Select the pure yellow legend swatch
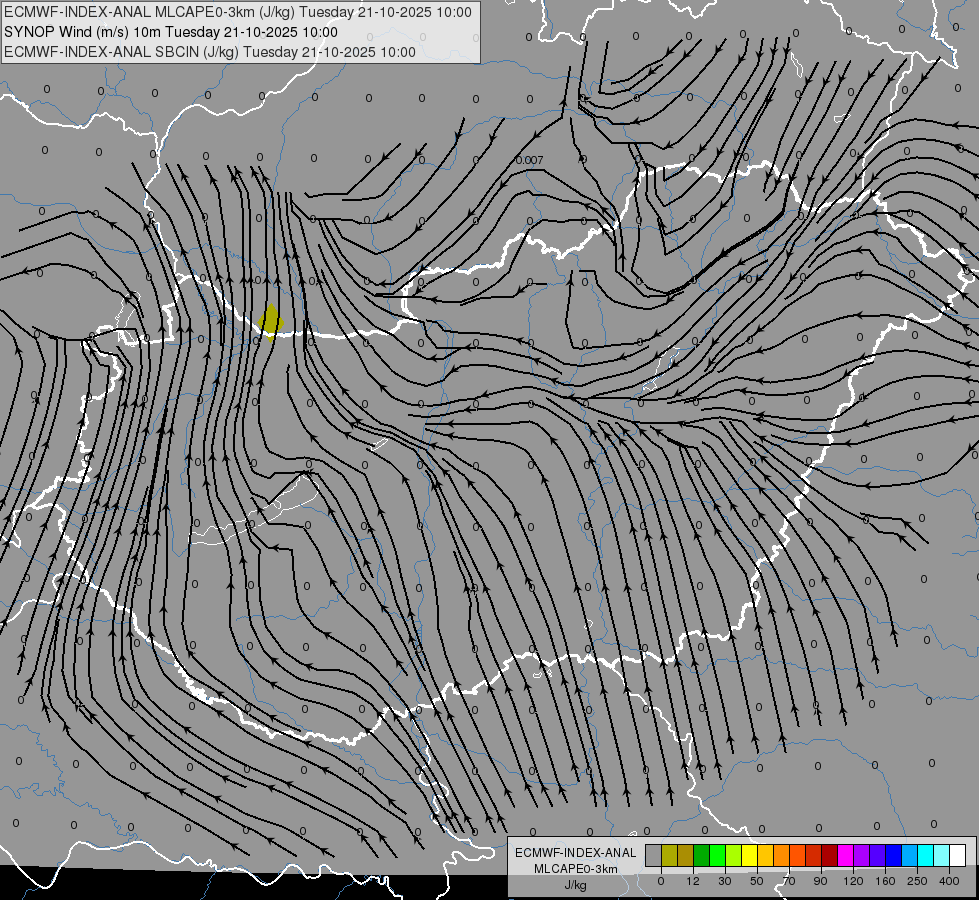 tap(750, 855)
